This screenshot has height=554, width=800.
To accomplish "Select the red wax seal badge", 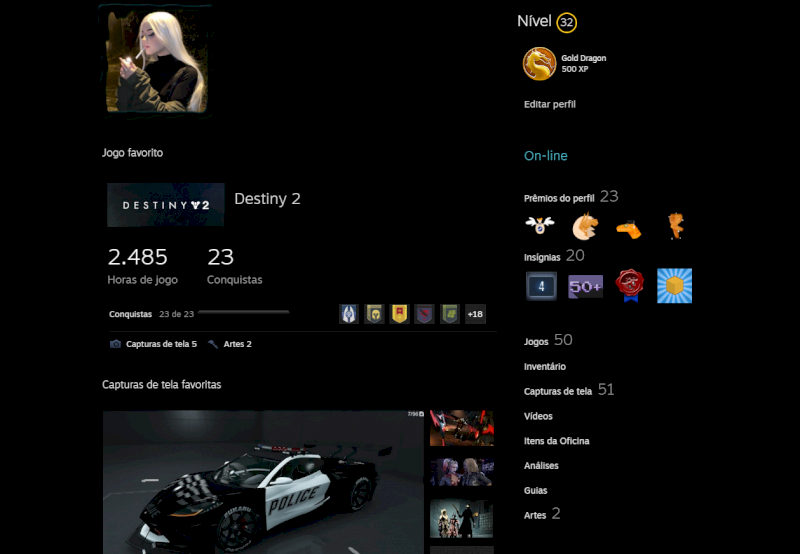I will 630,285.
